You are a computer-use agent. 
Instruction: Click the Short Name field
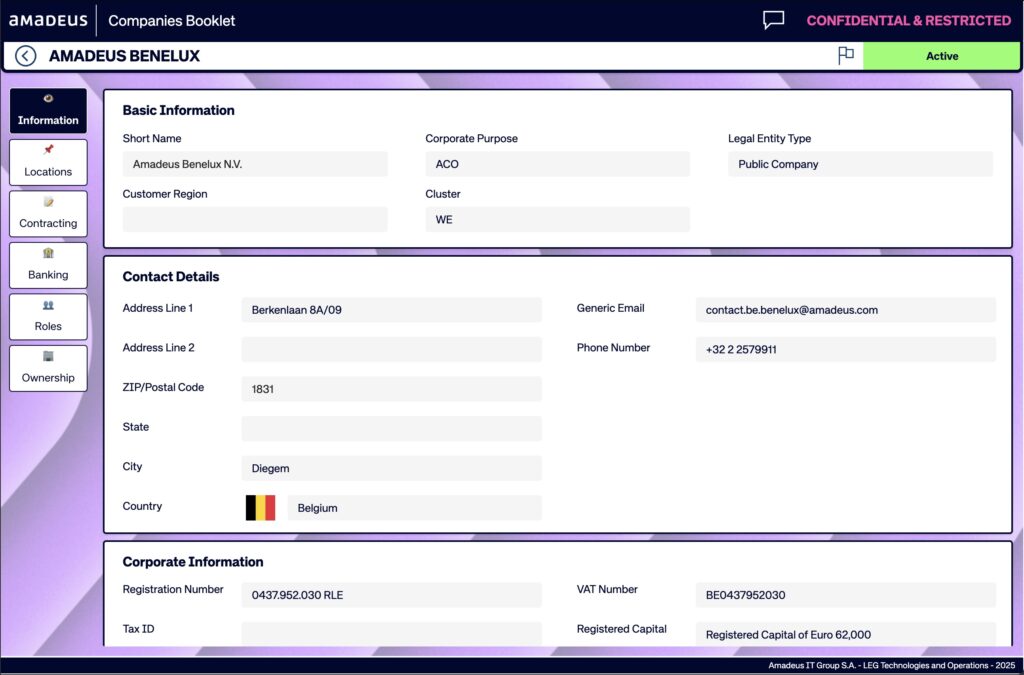[x=255, y=164]
